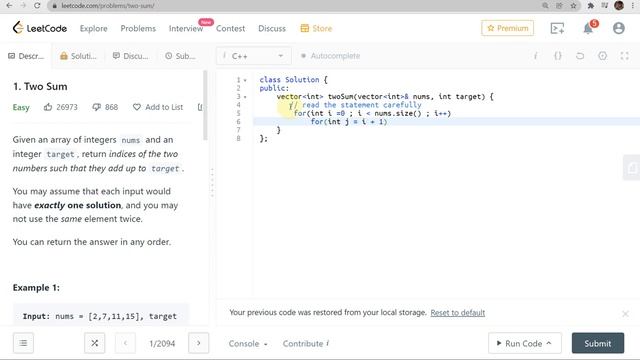Click the Reset to default link
This screenshot has width=640, height=360.
[458, 313]
